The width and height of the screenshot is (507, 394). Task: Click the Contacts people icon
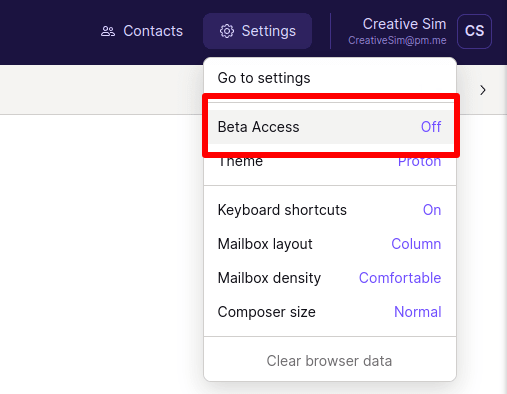(x=108, y=31)
